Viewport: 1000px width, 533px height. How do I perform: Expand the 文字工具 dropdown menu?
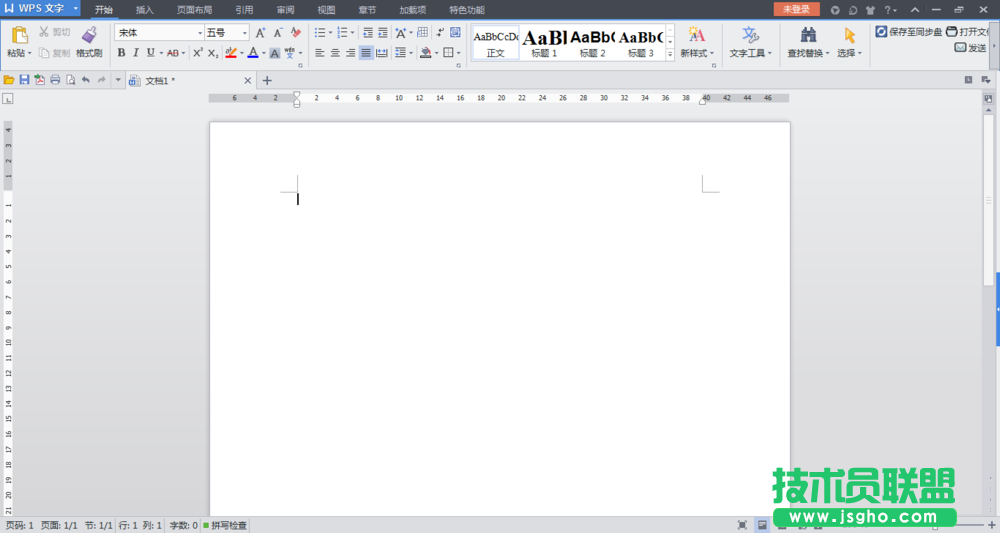pos(750,53)
